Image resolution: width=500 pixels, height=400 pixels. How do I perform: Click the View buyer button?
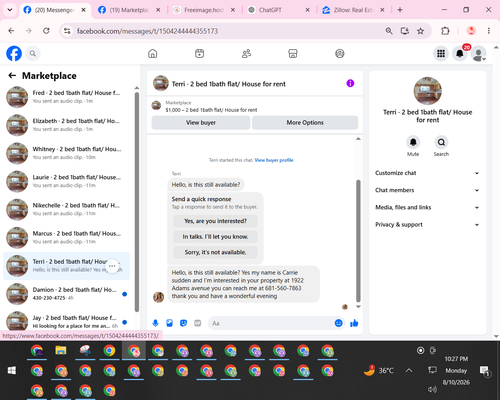(201, 123)
